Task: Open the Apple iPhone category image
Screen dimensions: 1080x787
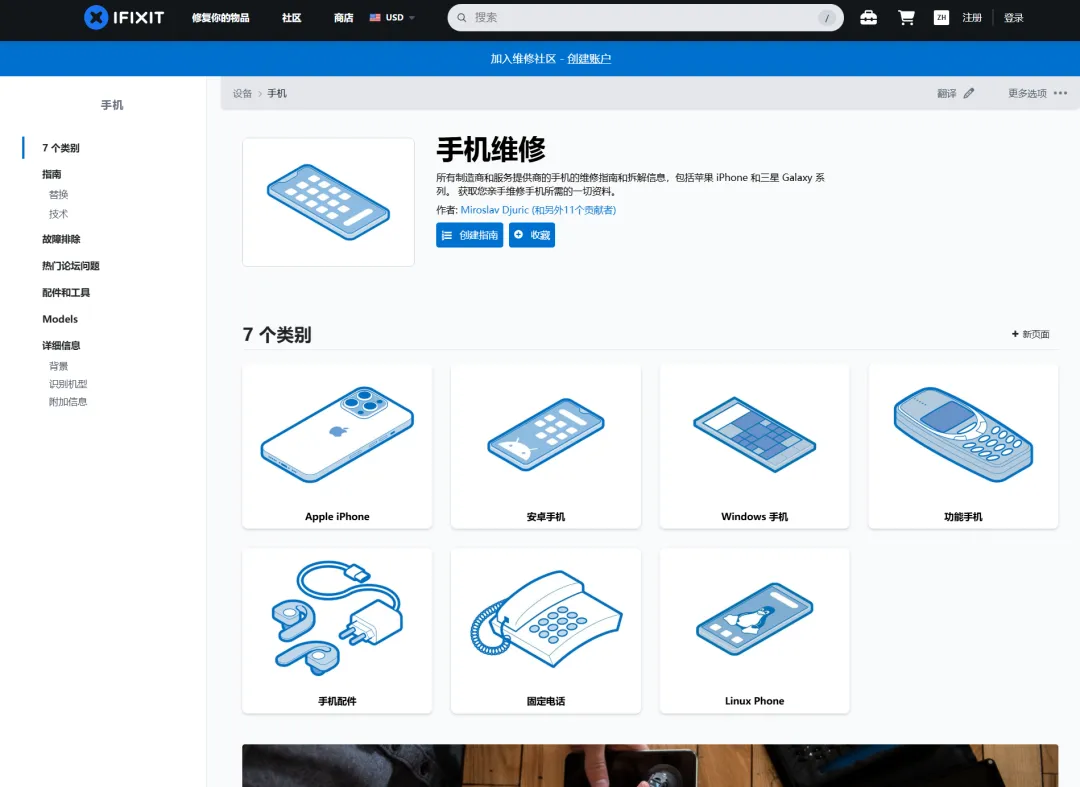Action: pyautogui.click(x=337, y=434)
